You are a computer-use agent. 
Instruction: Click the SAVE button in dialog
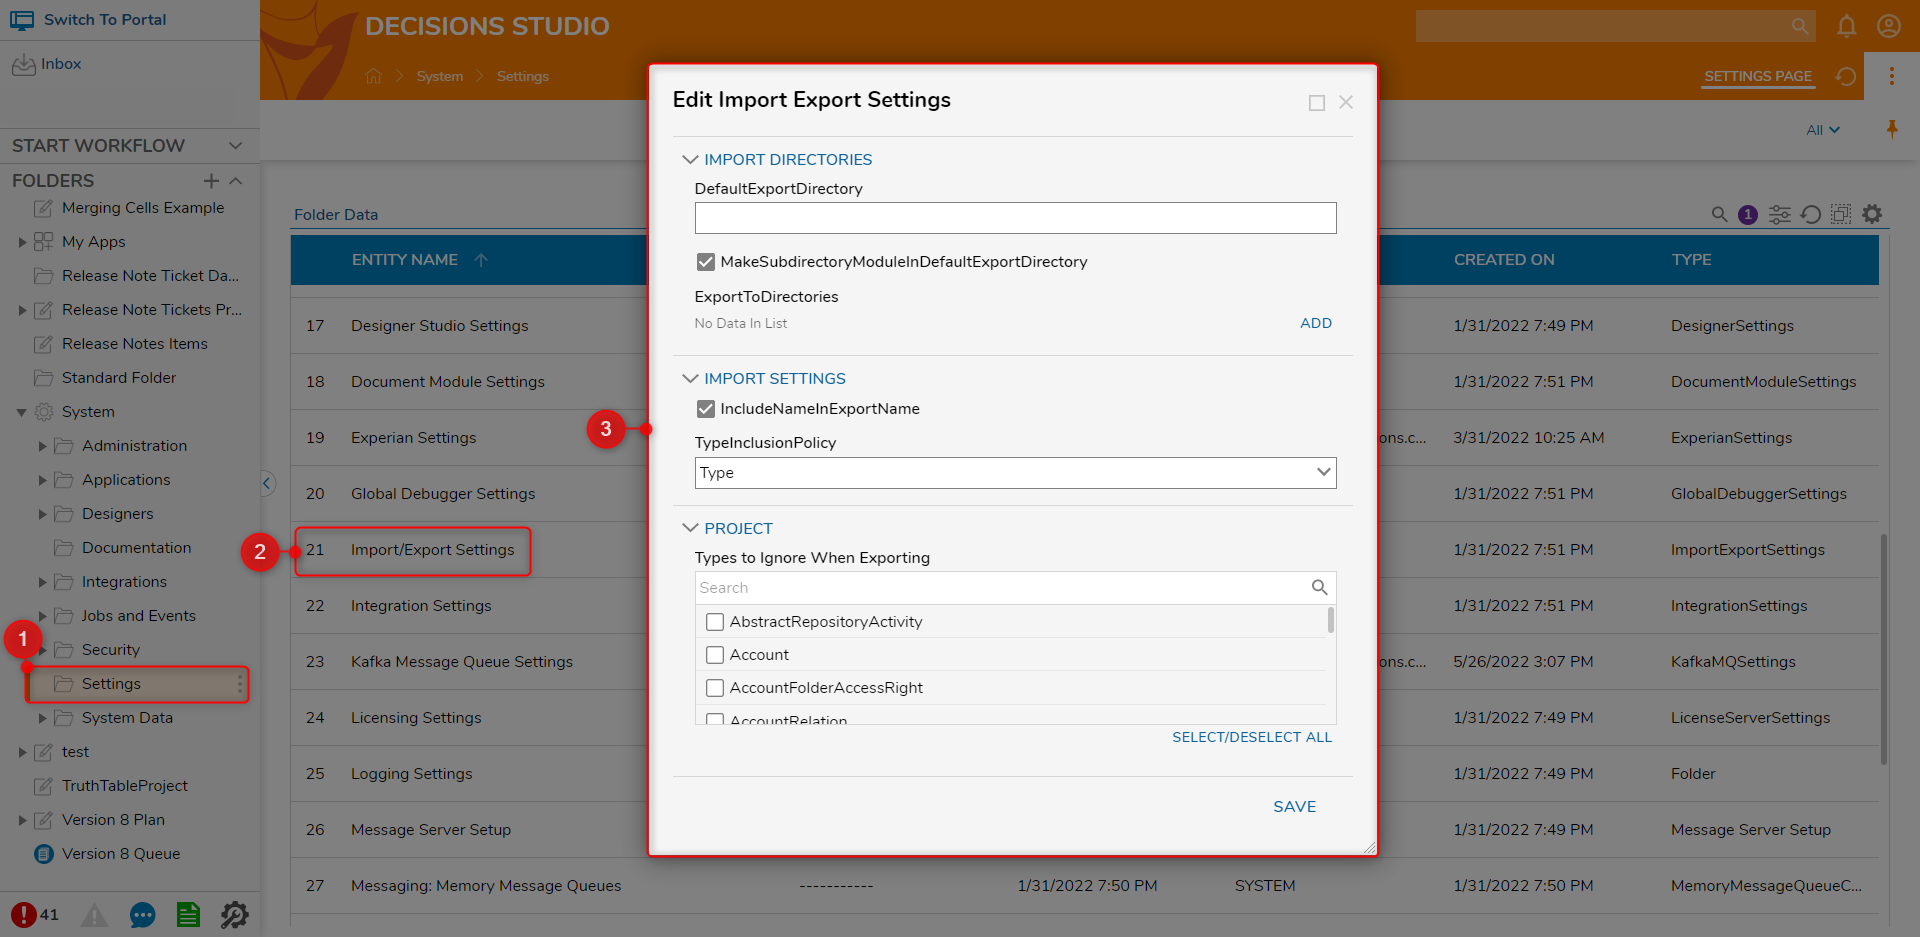(1294, 807)
